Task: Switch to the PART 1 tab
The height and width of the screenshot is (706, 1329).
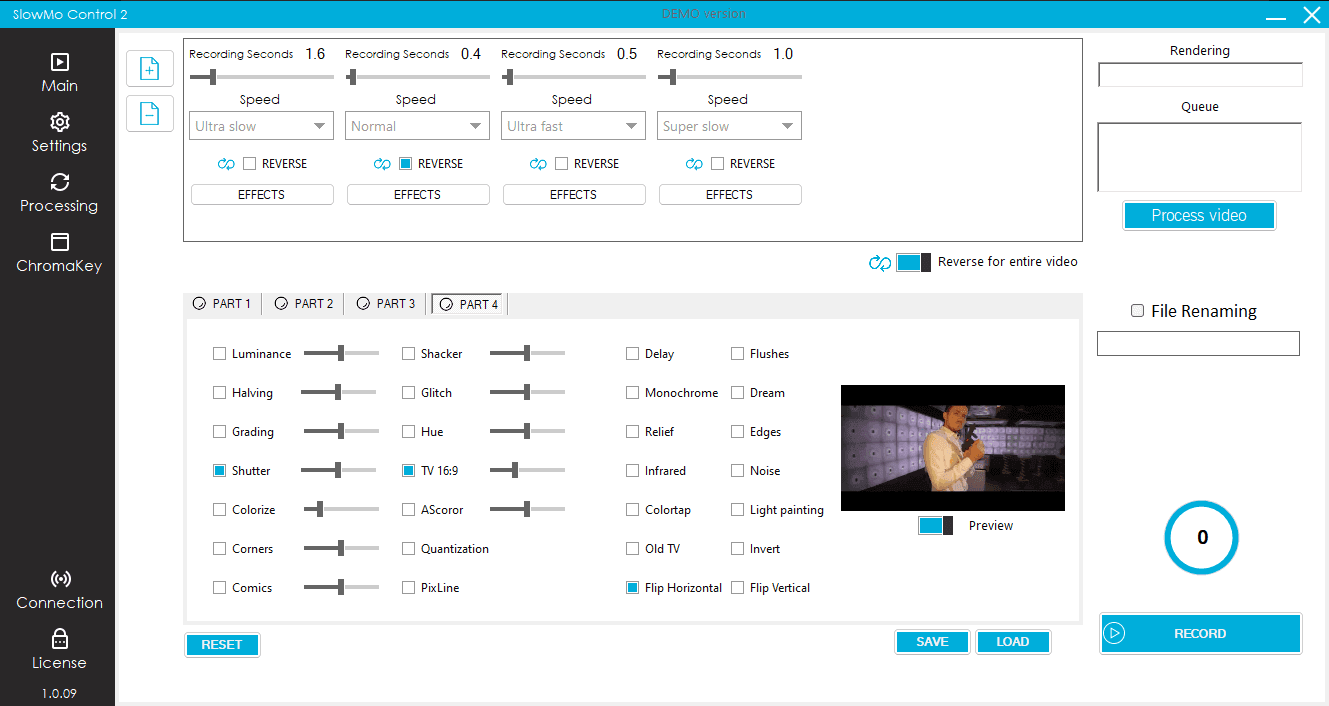Action: point(222,304)
